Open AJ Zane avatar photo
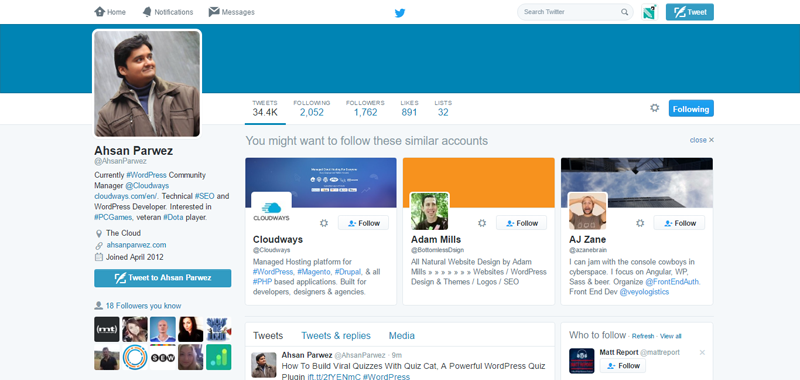 click(588, 211)
